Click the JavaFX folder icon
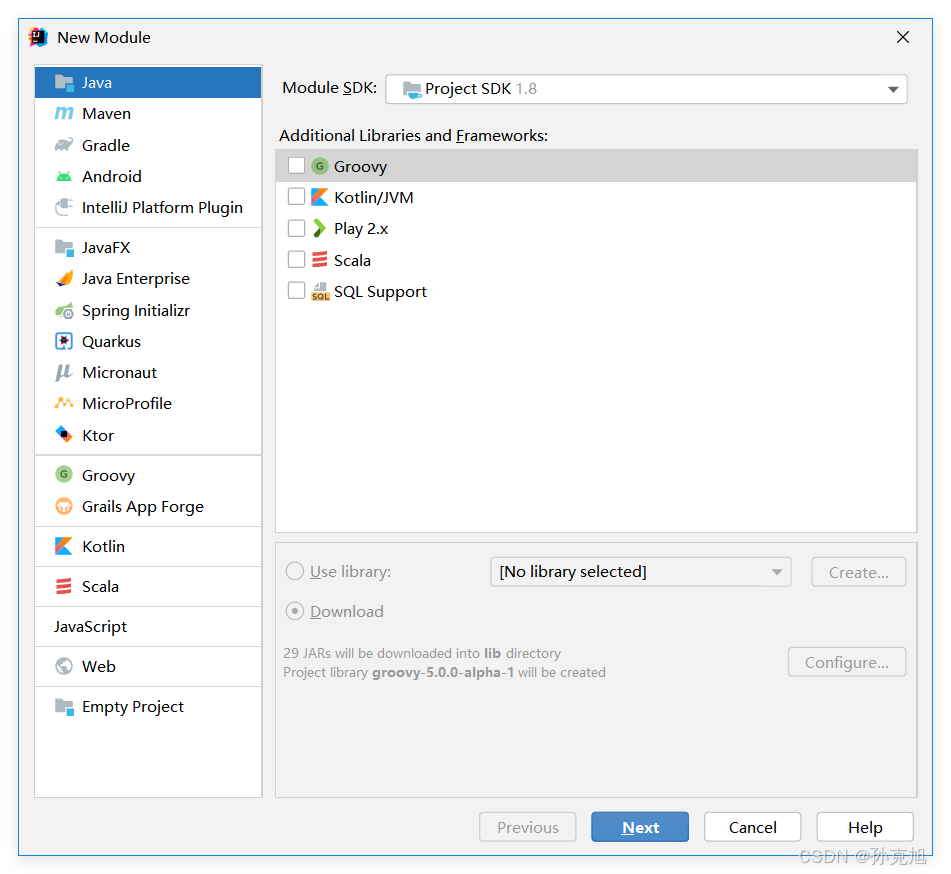Screen dimensions: 951x874 point(64,247)
